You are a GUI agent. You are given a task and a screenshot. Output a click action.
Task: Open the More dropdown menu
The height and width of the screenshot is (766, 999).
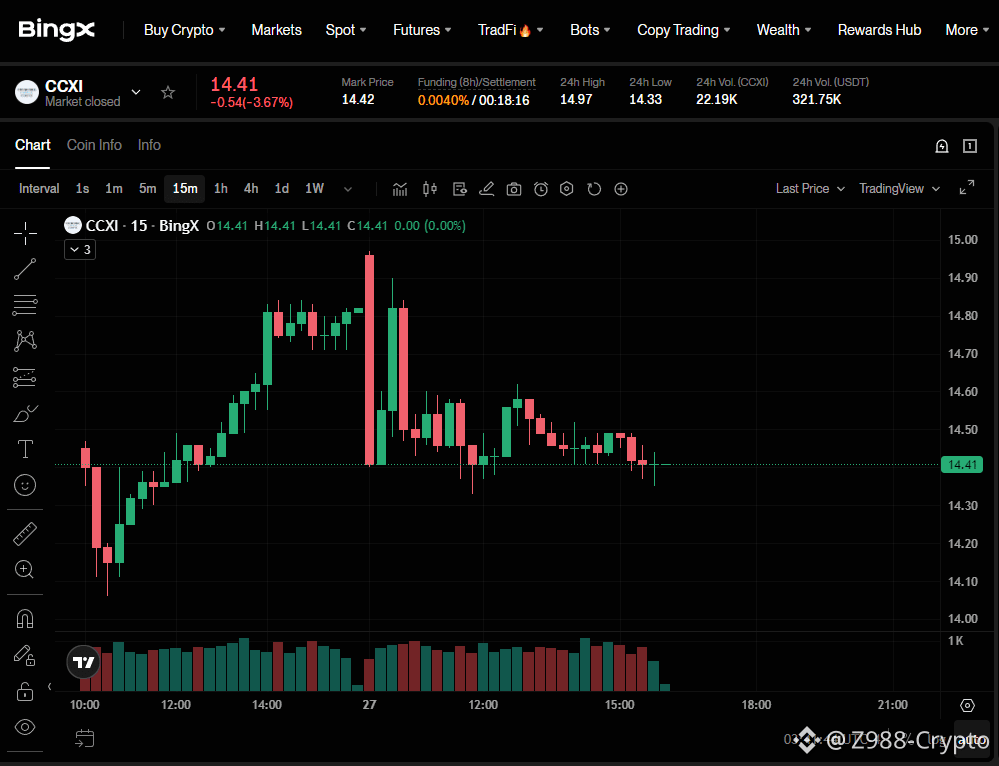click(x=967, y=30)
